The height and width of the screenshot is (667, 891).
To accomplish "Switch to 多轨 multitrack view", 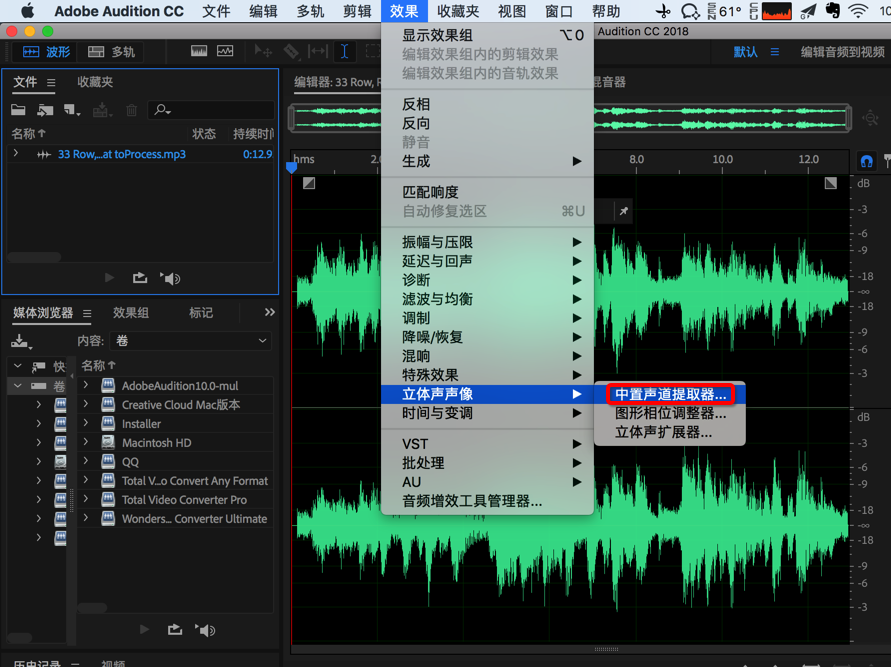I will click(111, 52).
